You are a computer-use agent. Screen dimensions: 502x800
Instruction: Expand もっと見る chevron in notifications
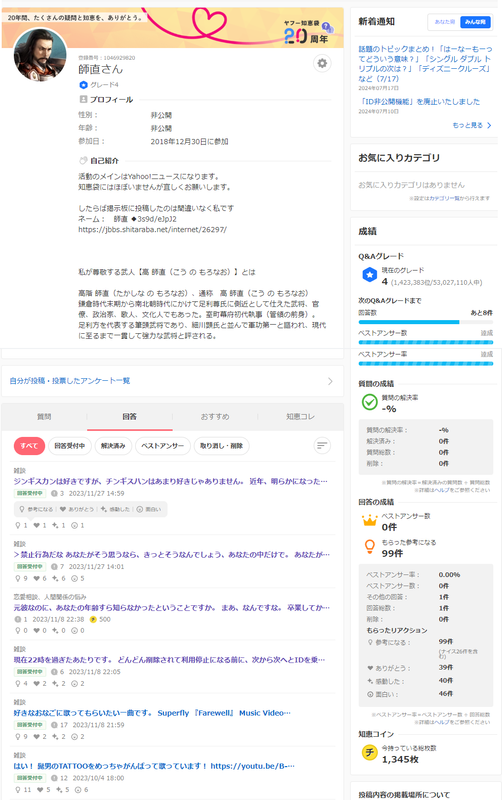click(x=489, y=125)
